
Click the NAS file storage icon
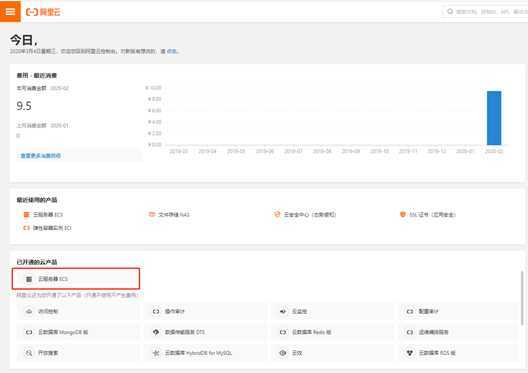coord(152,214)
